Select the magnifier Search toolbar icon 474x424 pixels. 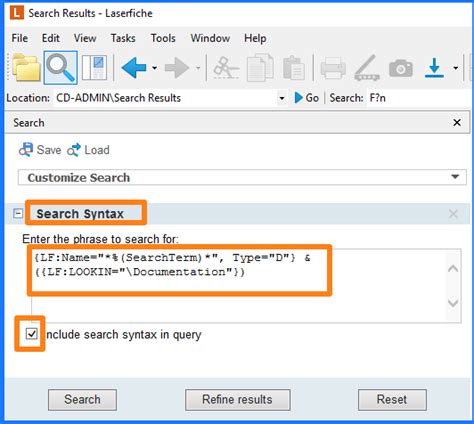[x=61, y=68]
